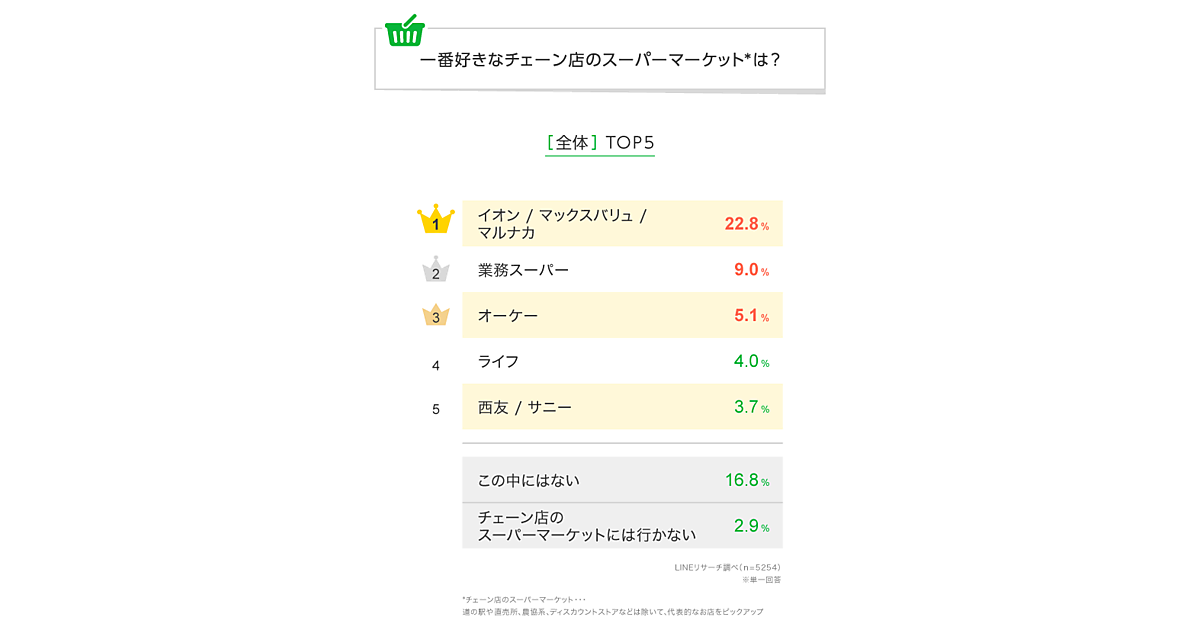Click the green shopping basket icon
The image size is (1200, 630).
405,31
